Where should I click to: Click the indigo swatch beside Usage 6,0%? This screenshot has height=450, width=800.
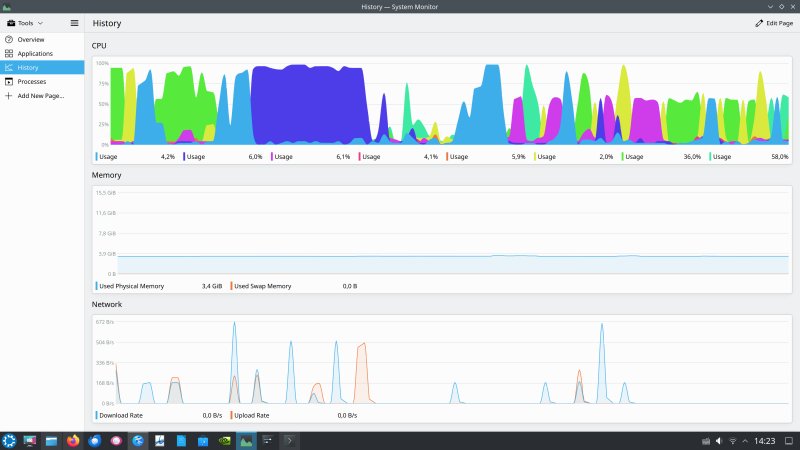[x=184, y=157]
